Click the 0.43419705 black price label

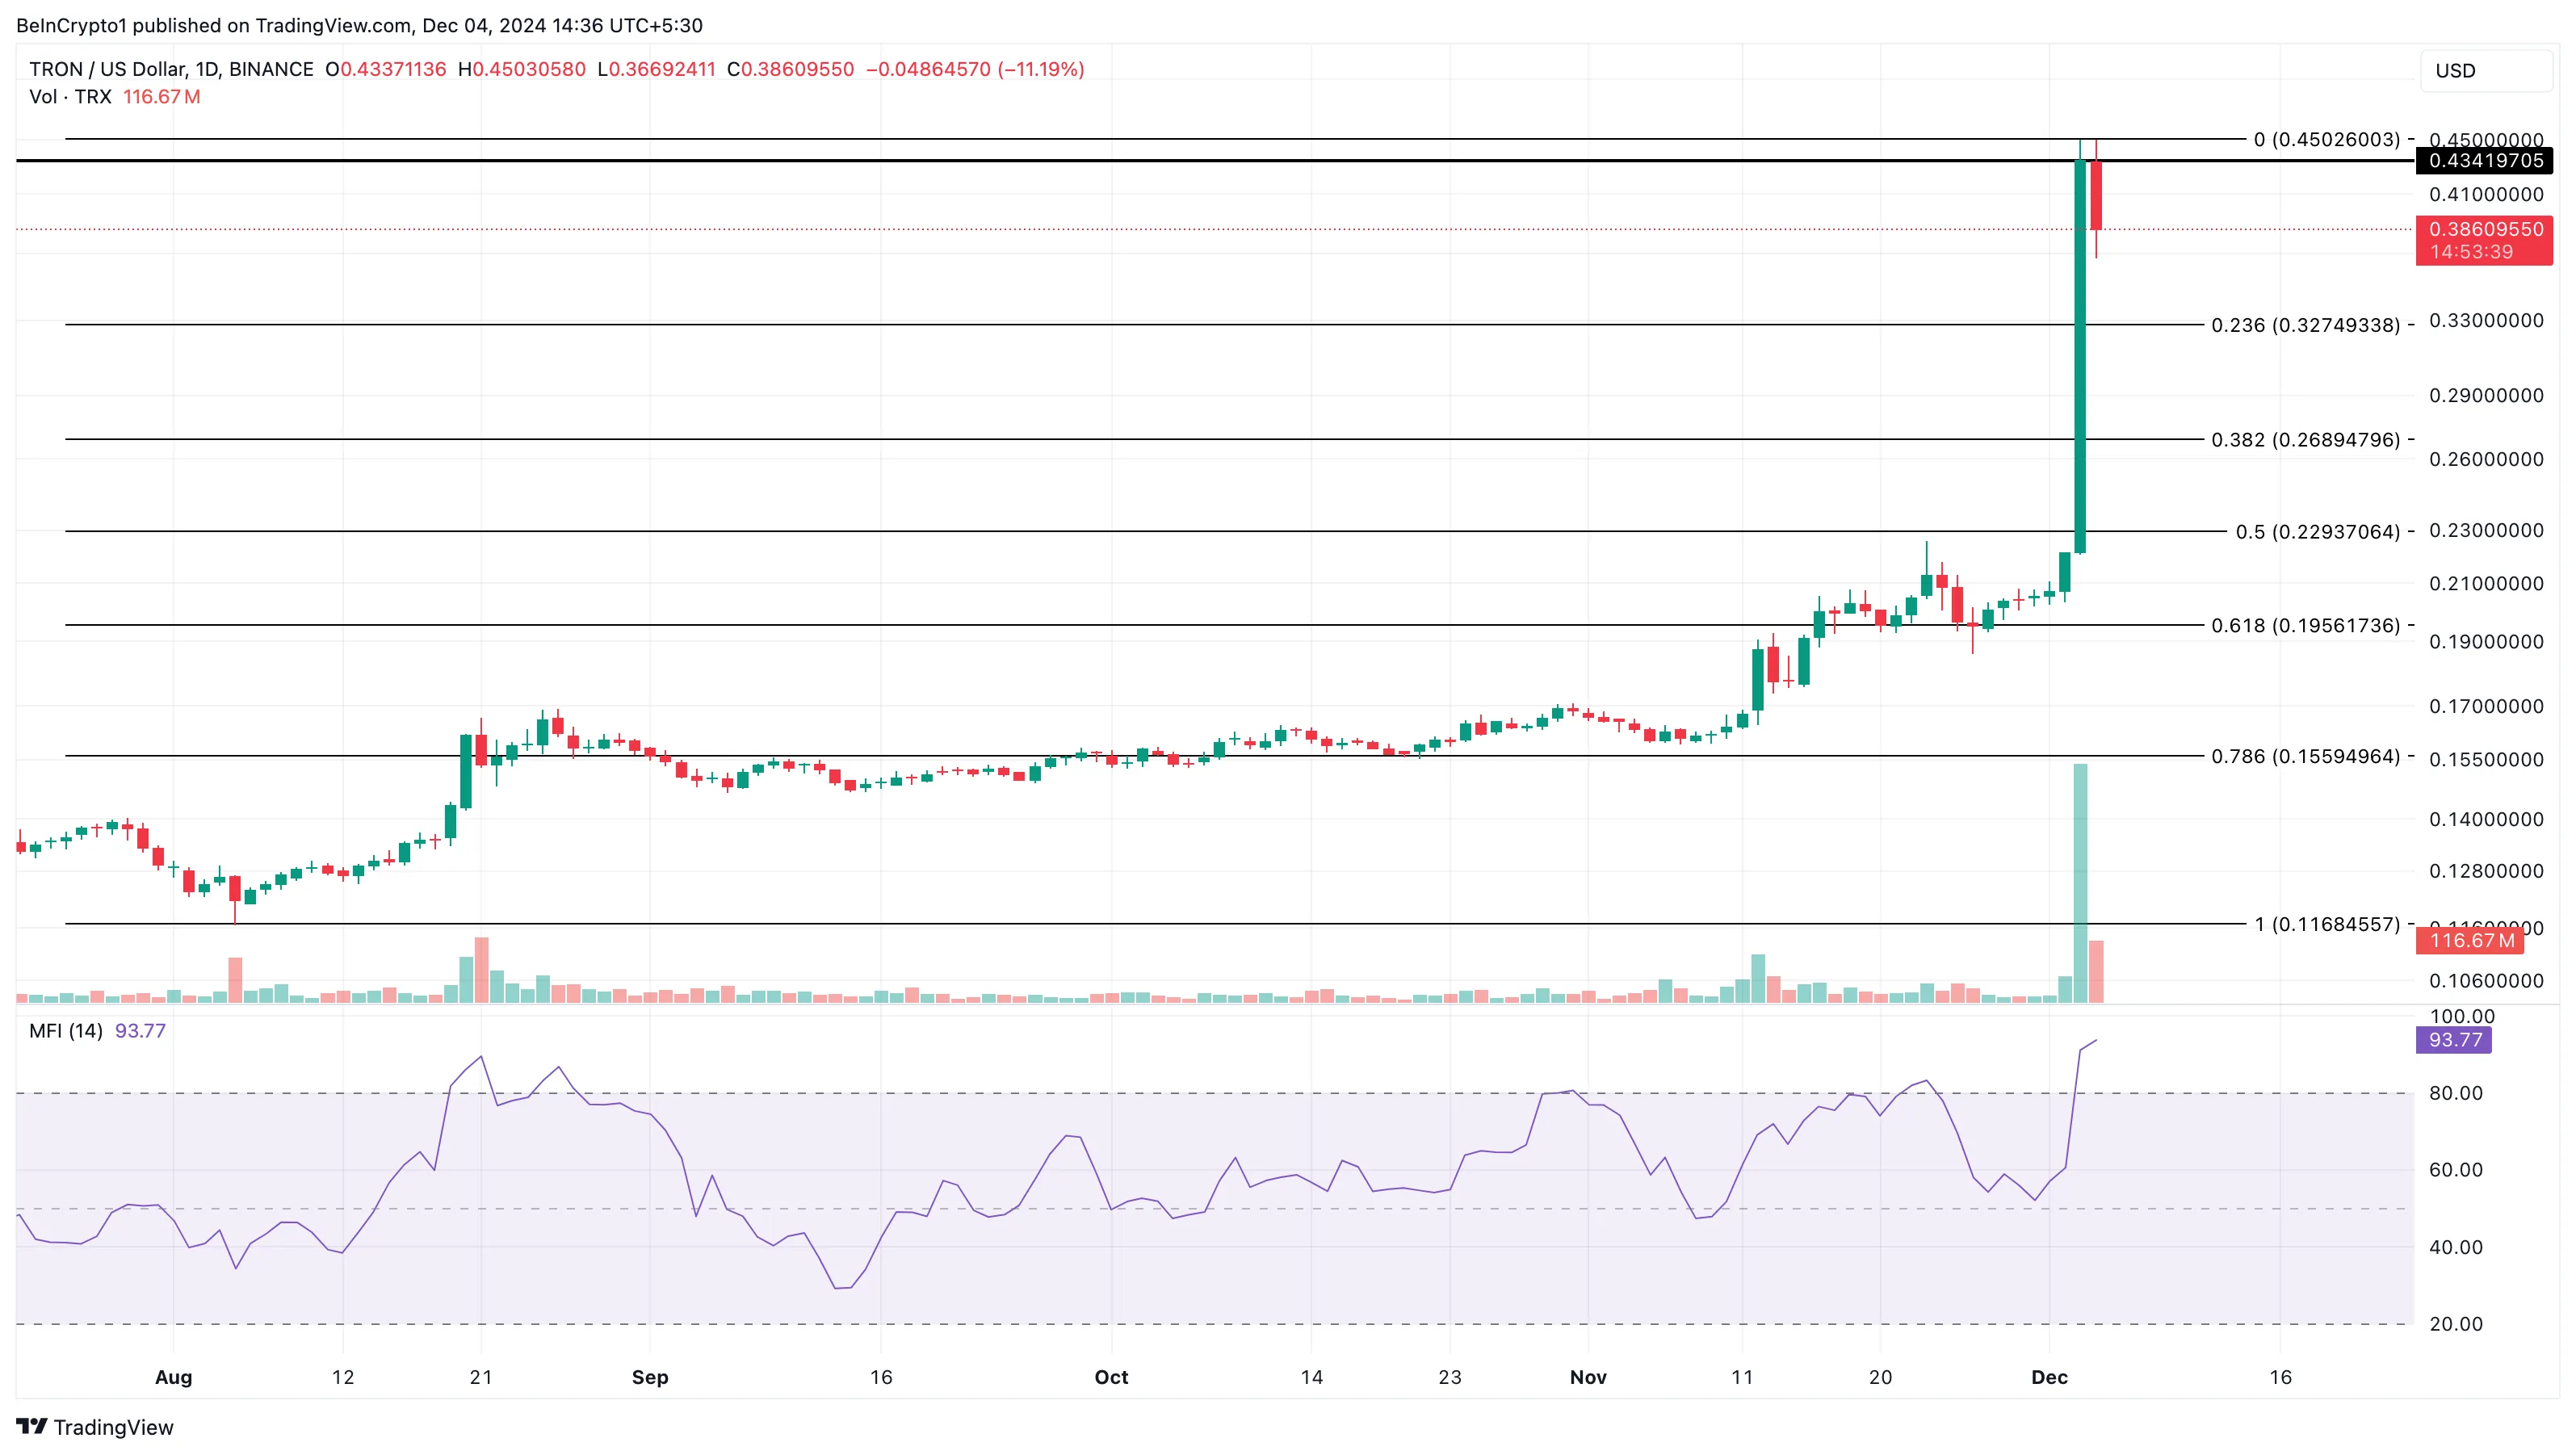2484,160
